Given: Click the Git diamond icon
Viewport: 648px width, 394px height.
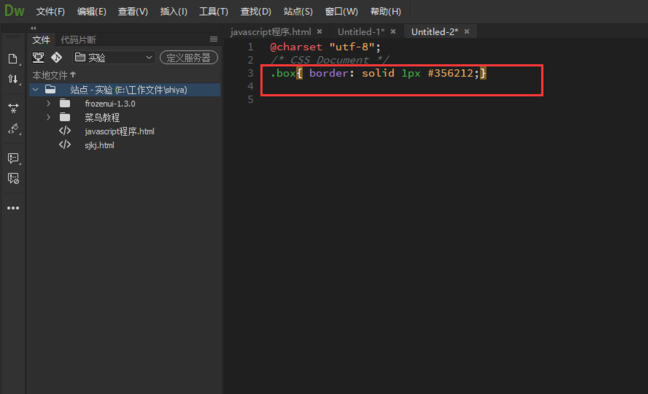Looking at the screenshot, I should 57,57.
